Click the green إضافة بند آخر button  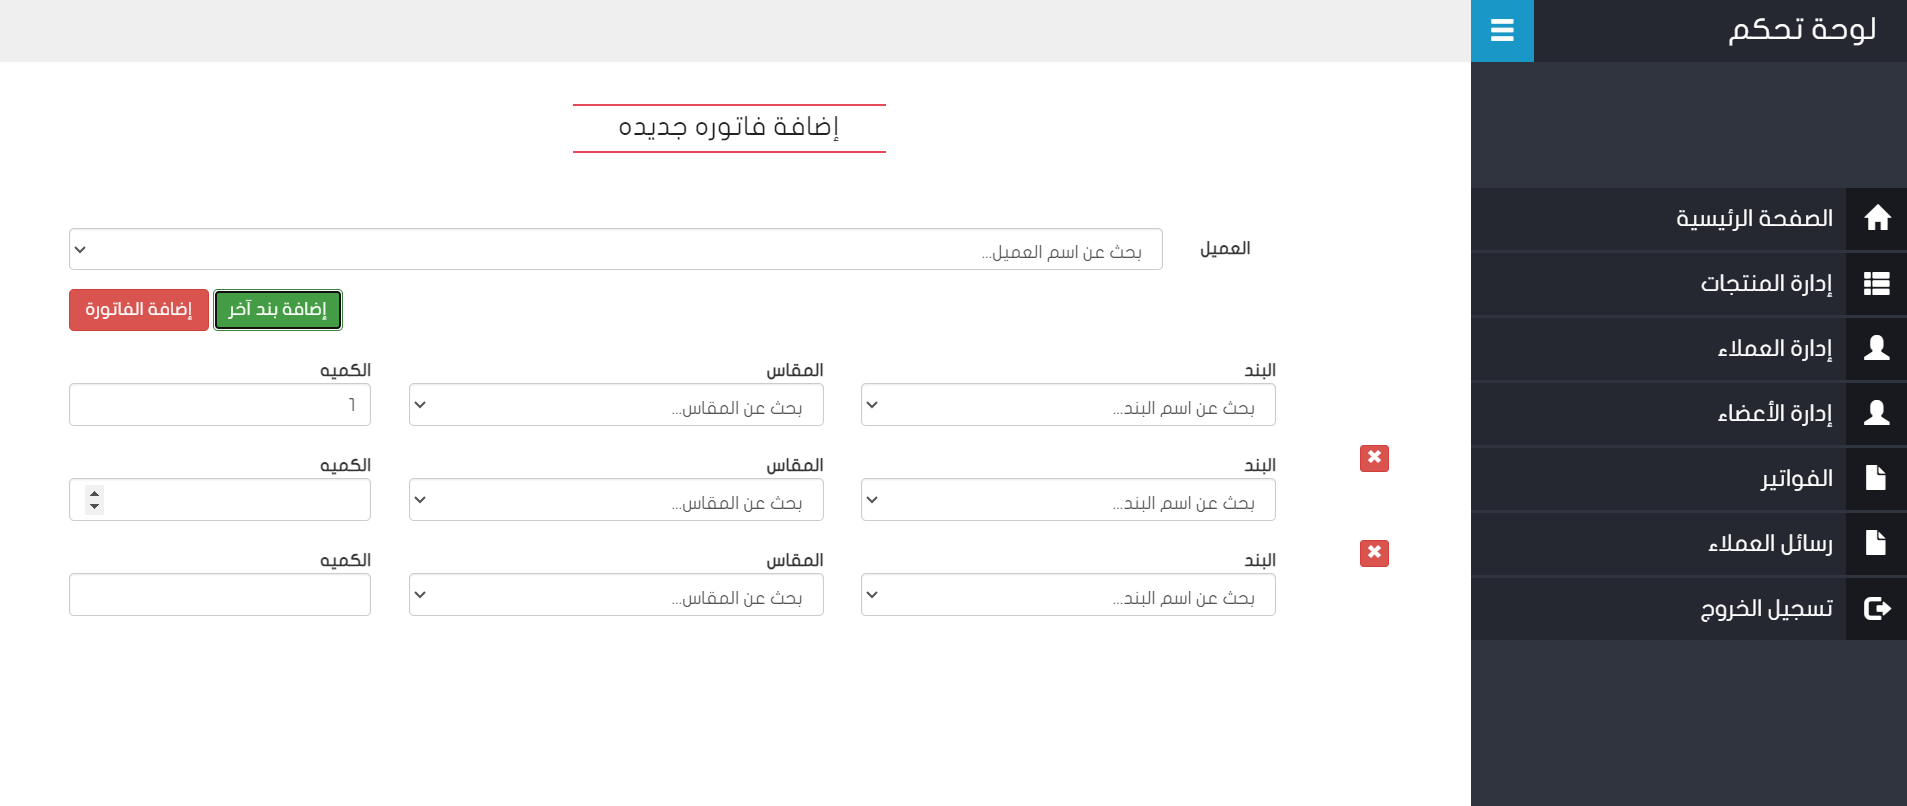tap(278, 310)
